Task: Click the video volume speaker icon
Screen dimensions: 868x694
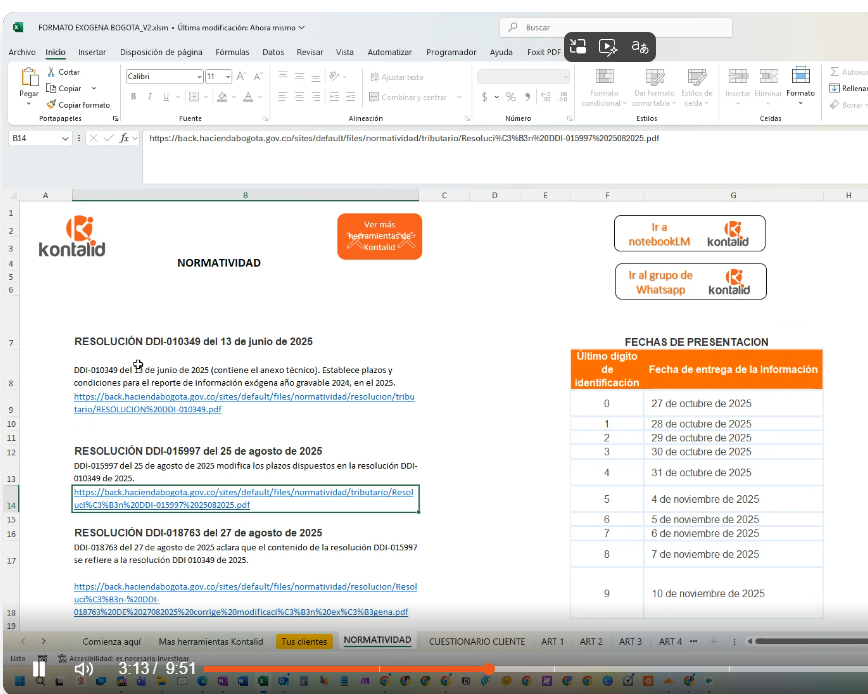Action: point(84,668)
